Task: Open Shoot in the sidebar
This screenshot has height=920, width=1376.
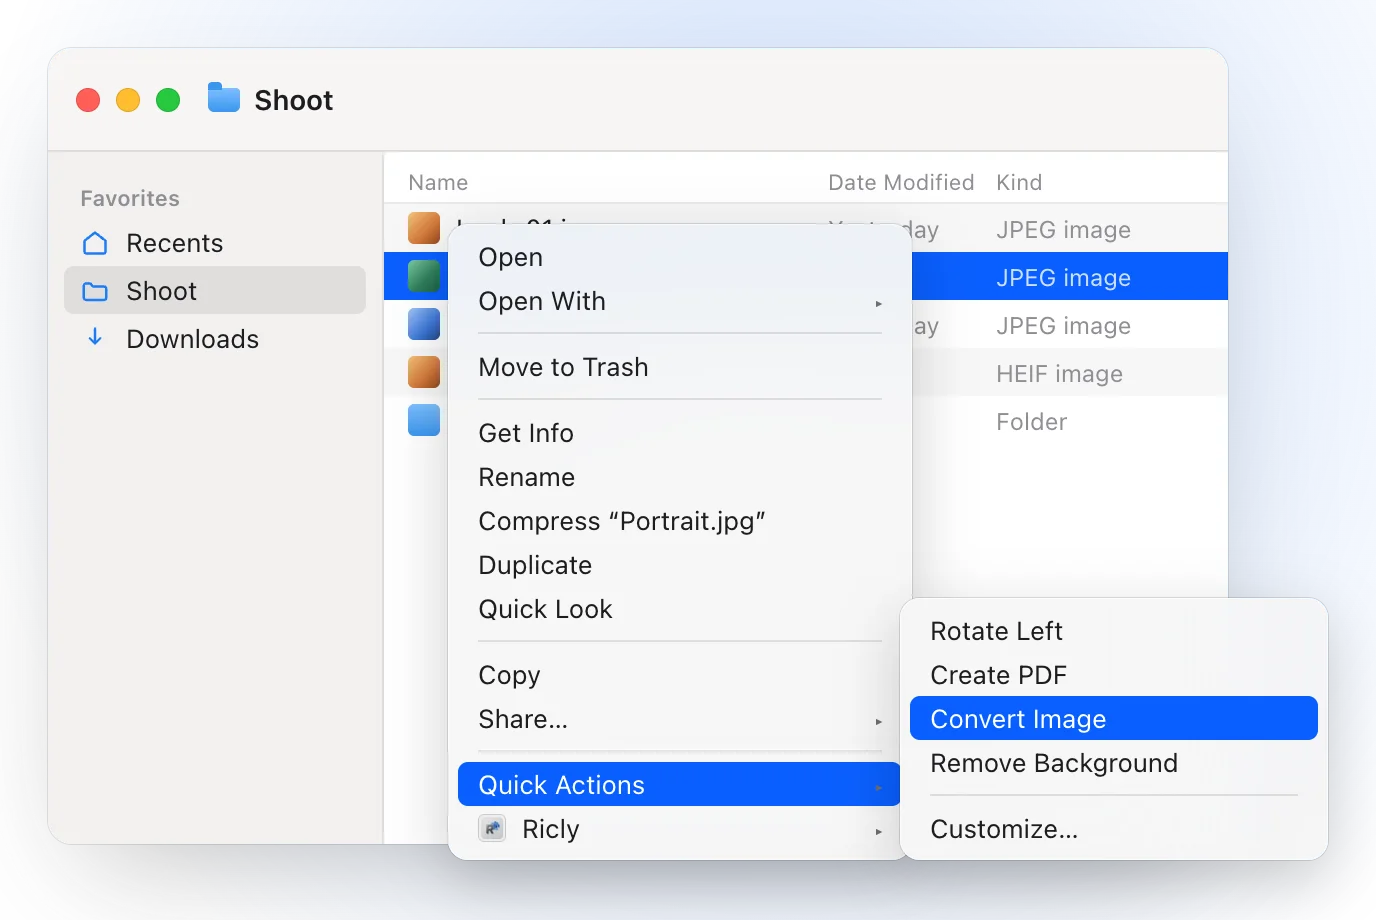Action: coord(215,290)
